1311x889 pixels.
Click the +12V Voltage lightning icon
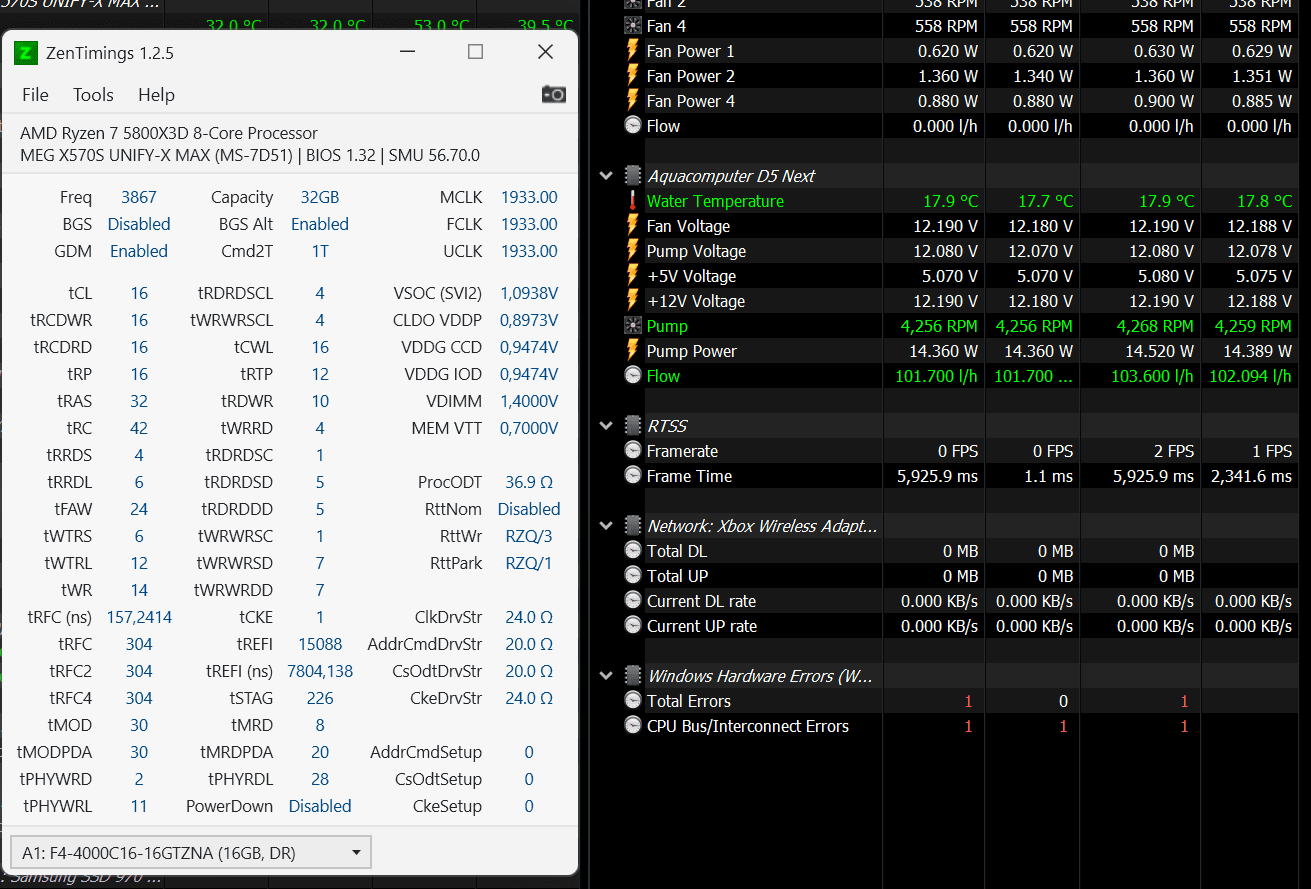point(633,301)
